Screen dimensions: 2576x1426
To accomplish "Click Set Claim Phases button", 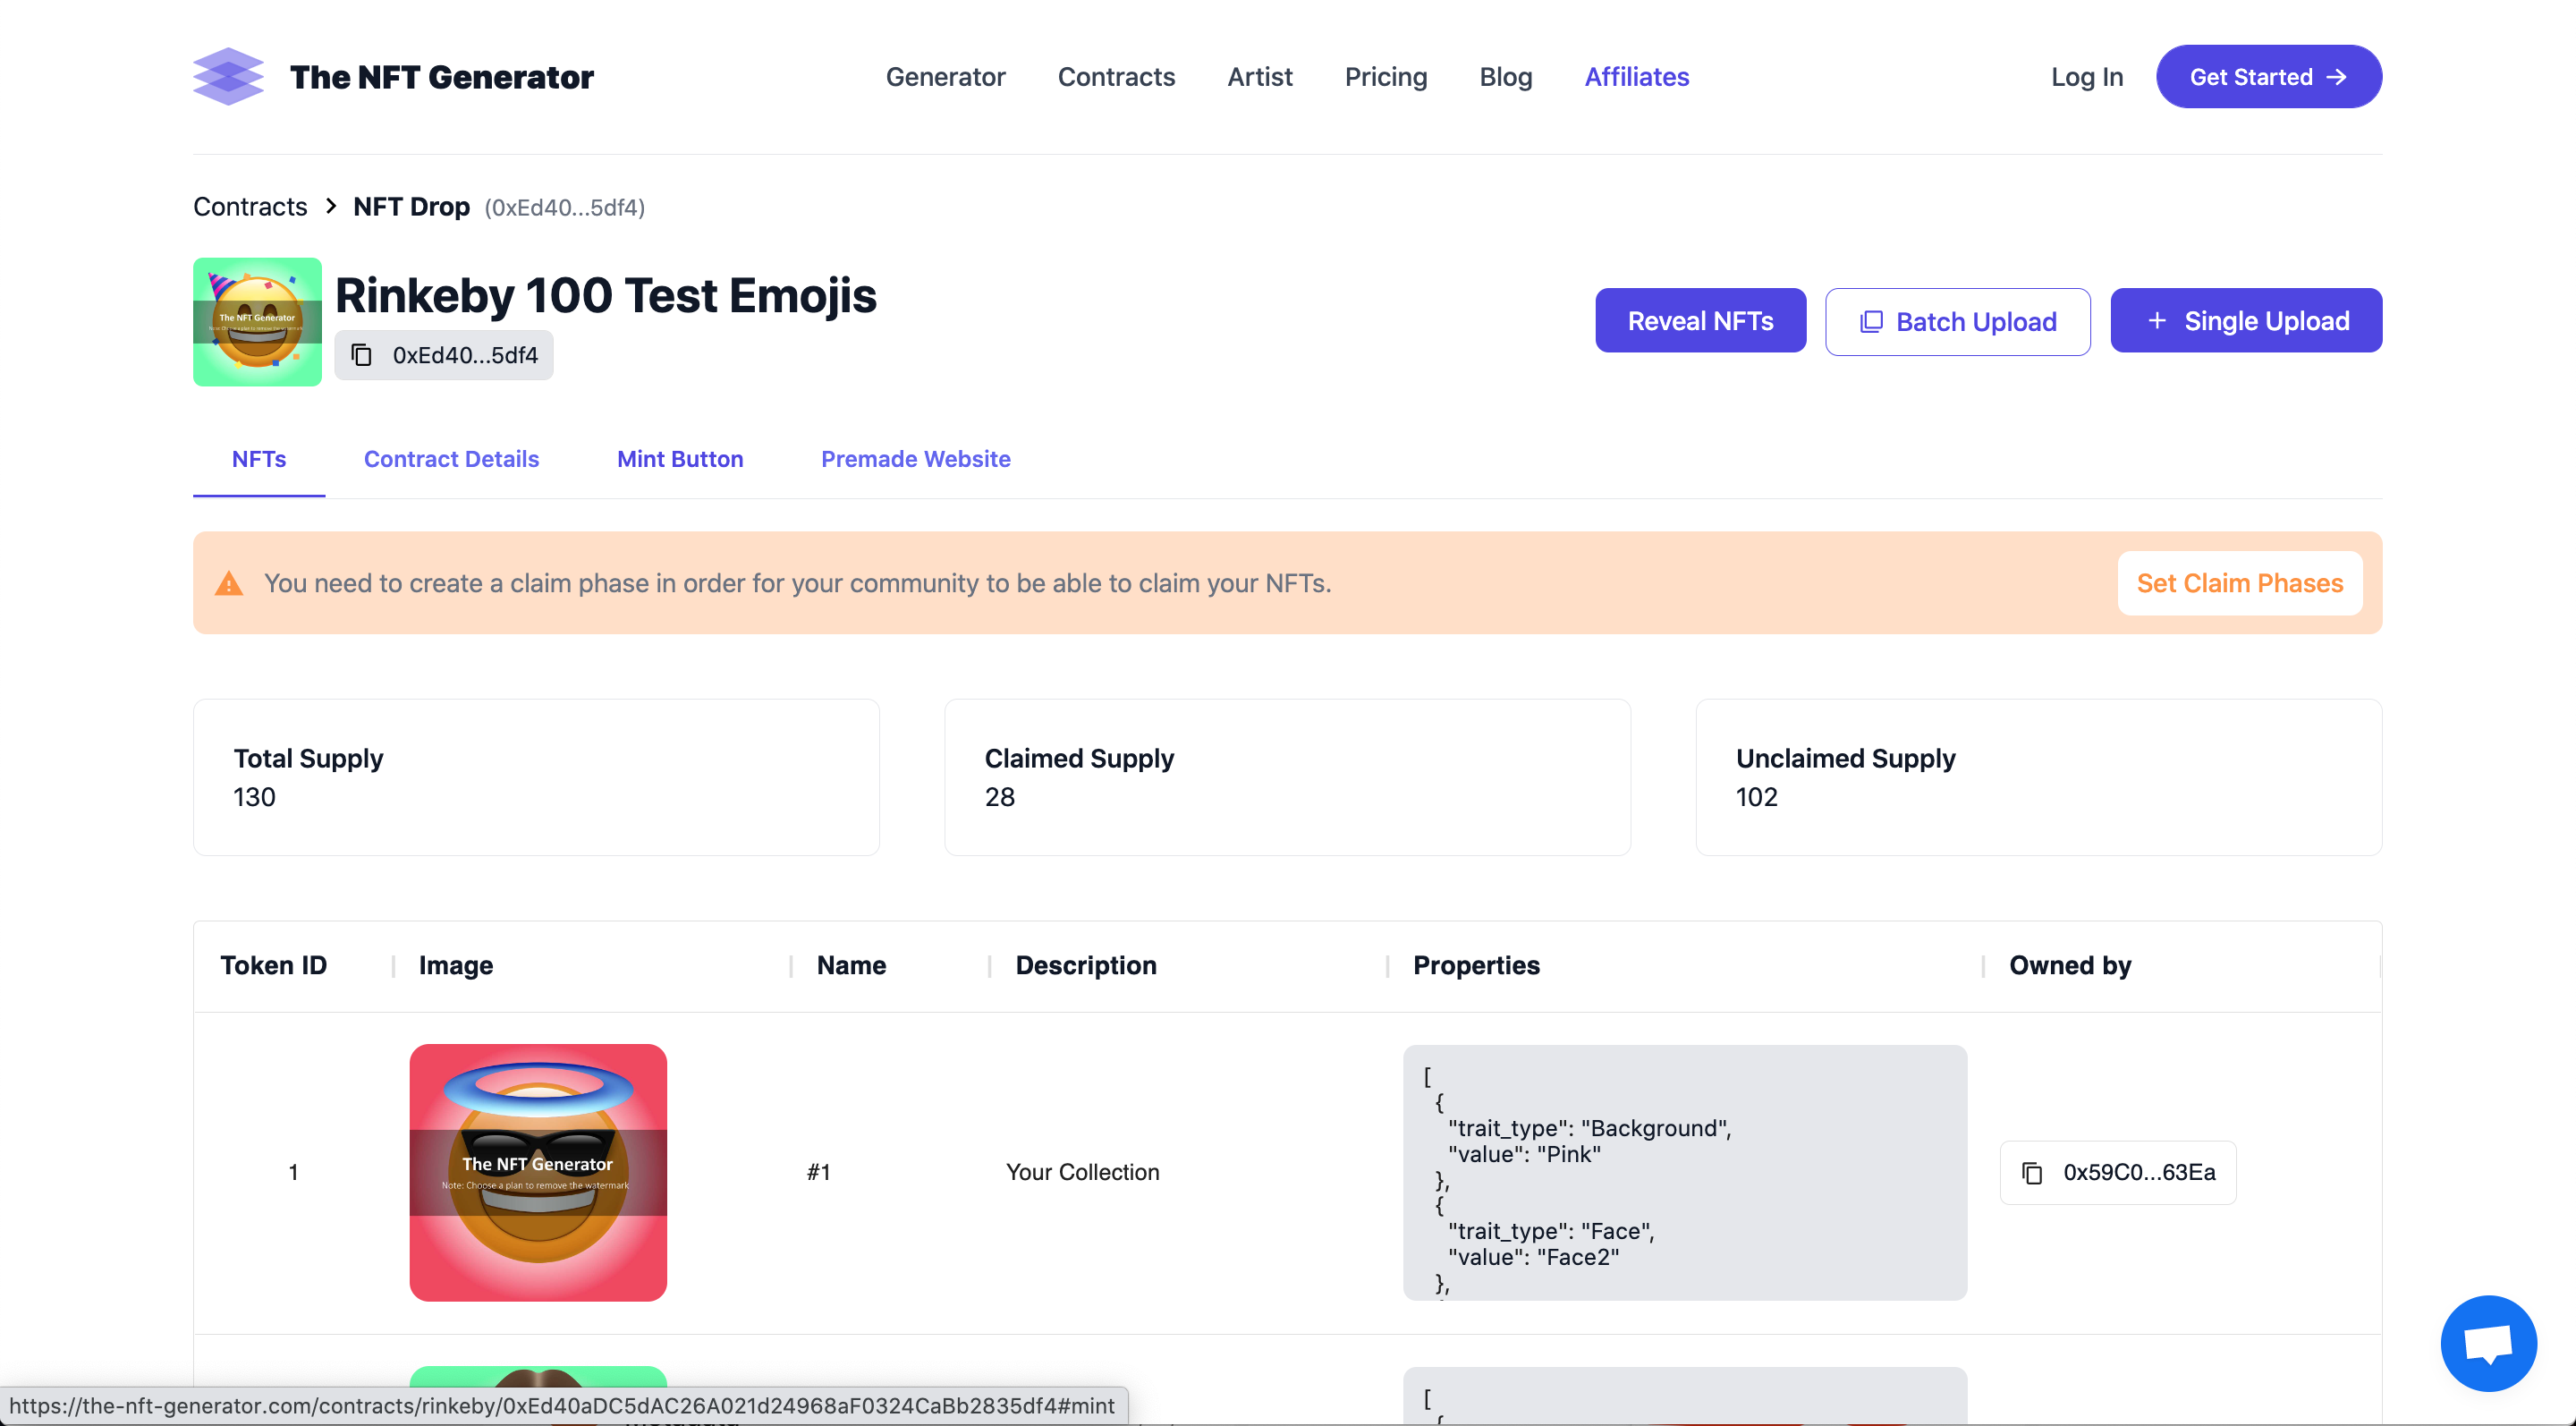I will coord(2239,583).
